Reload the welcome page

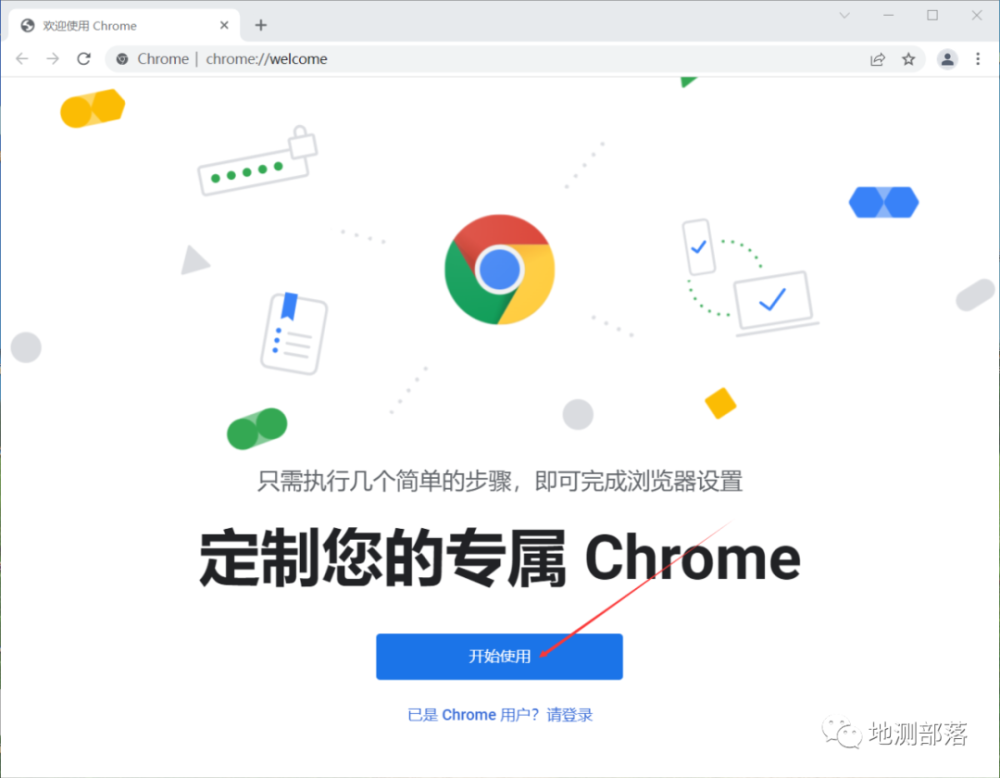(84, 59)
